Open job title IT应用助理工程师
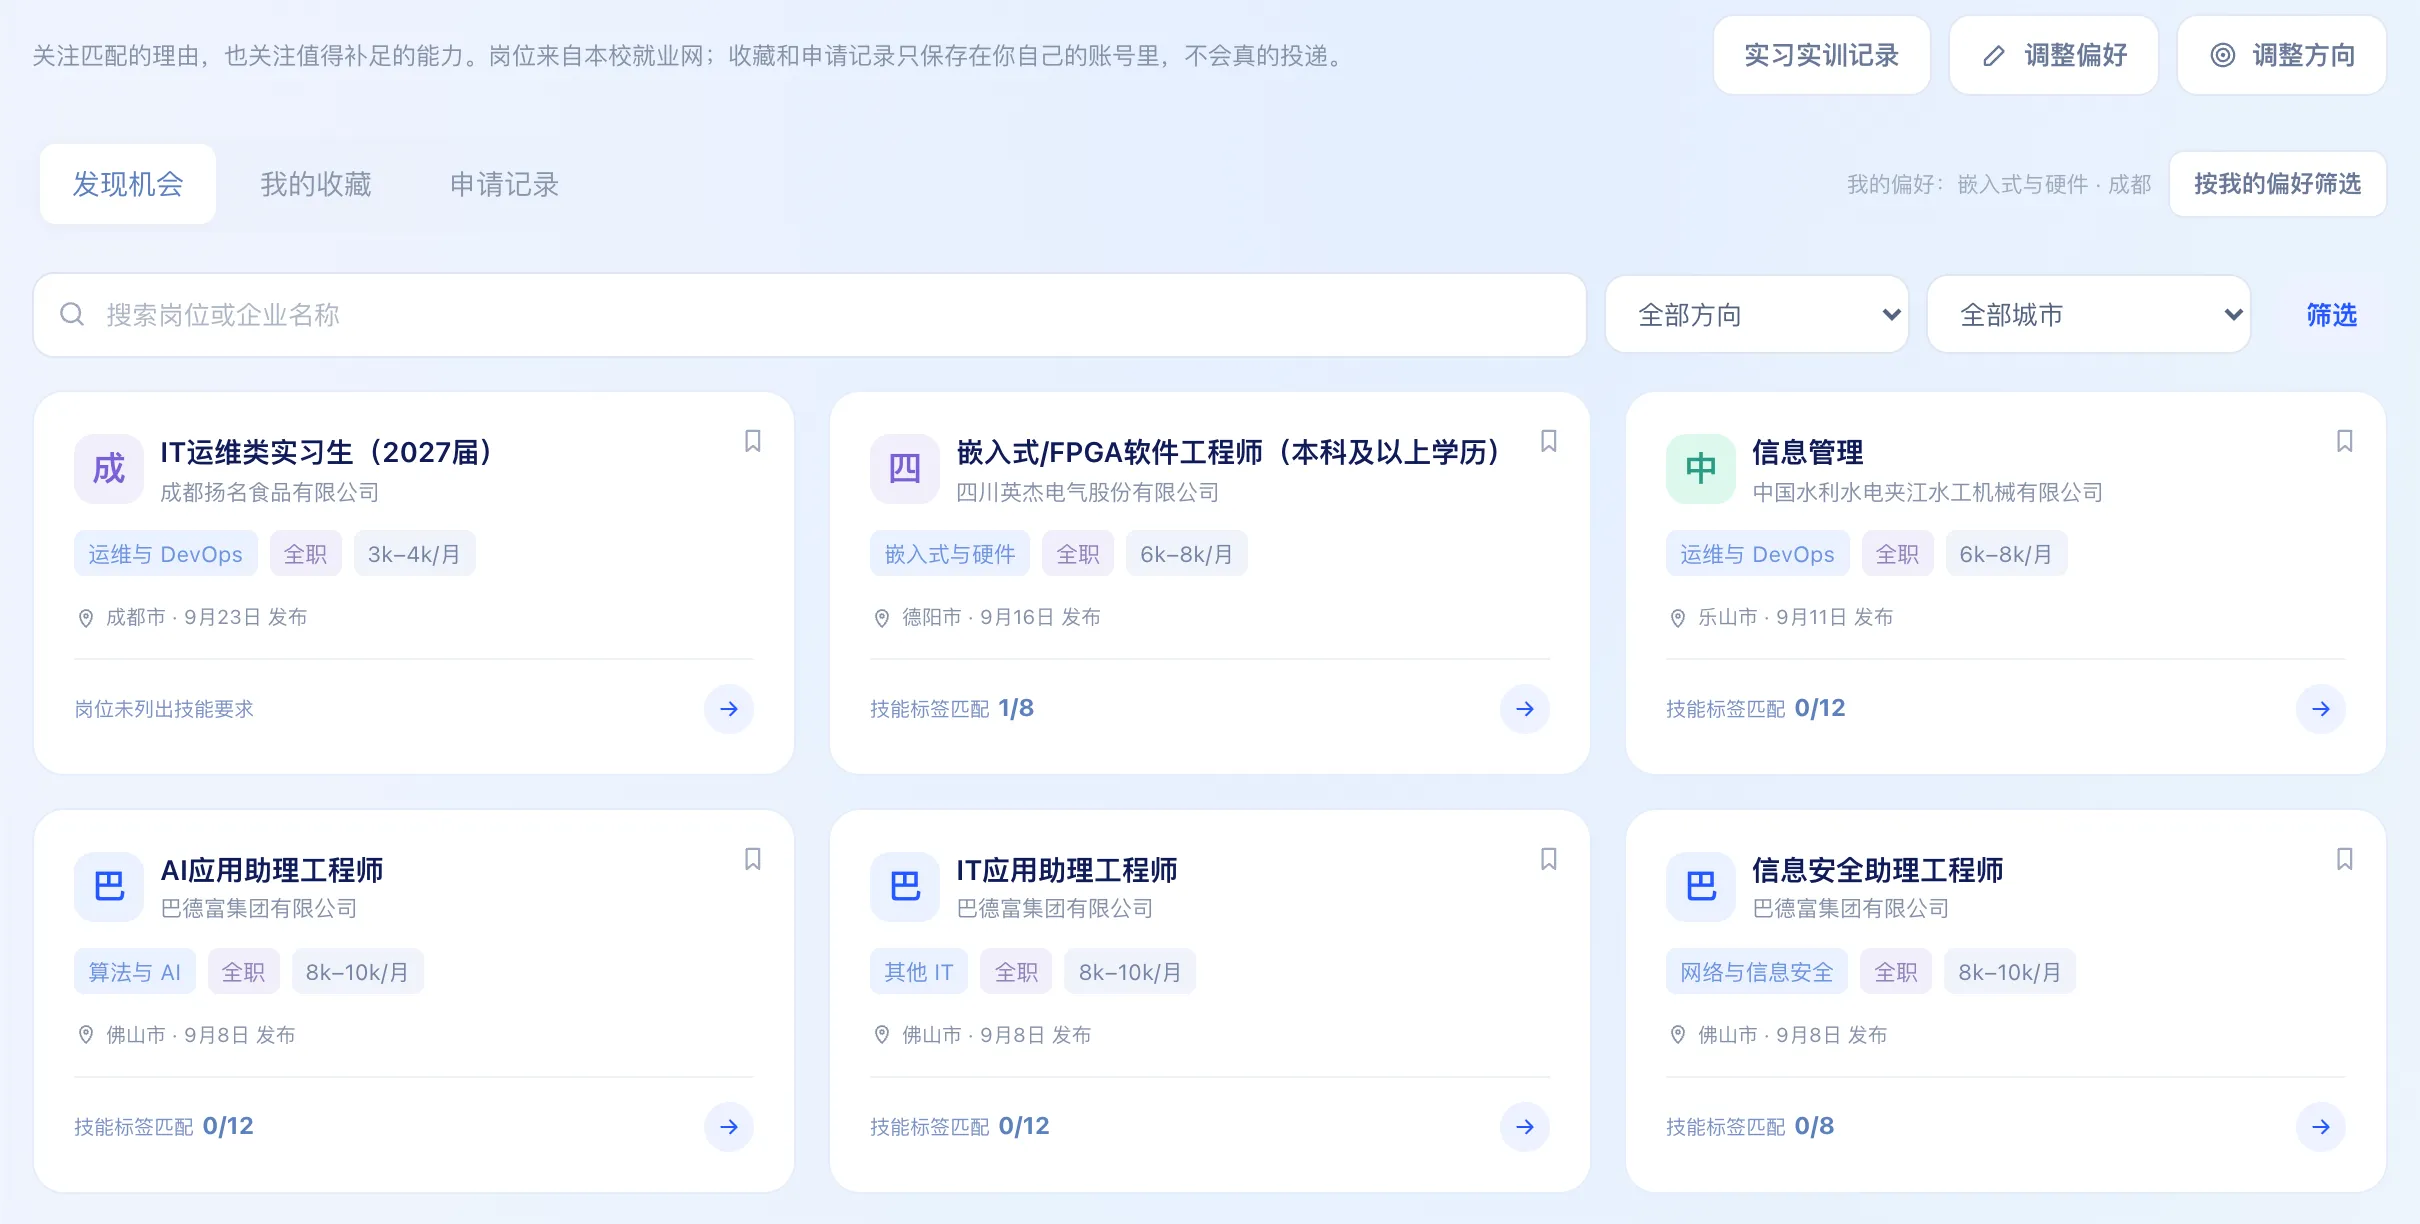 click(1067, 871)
